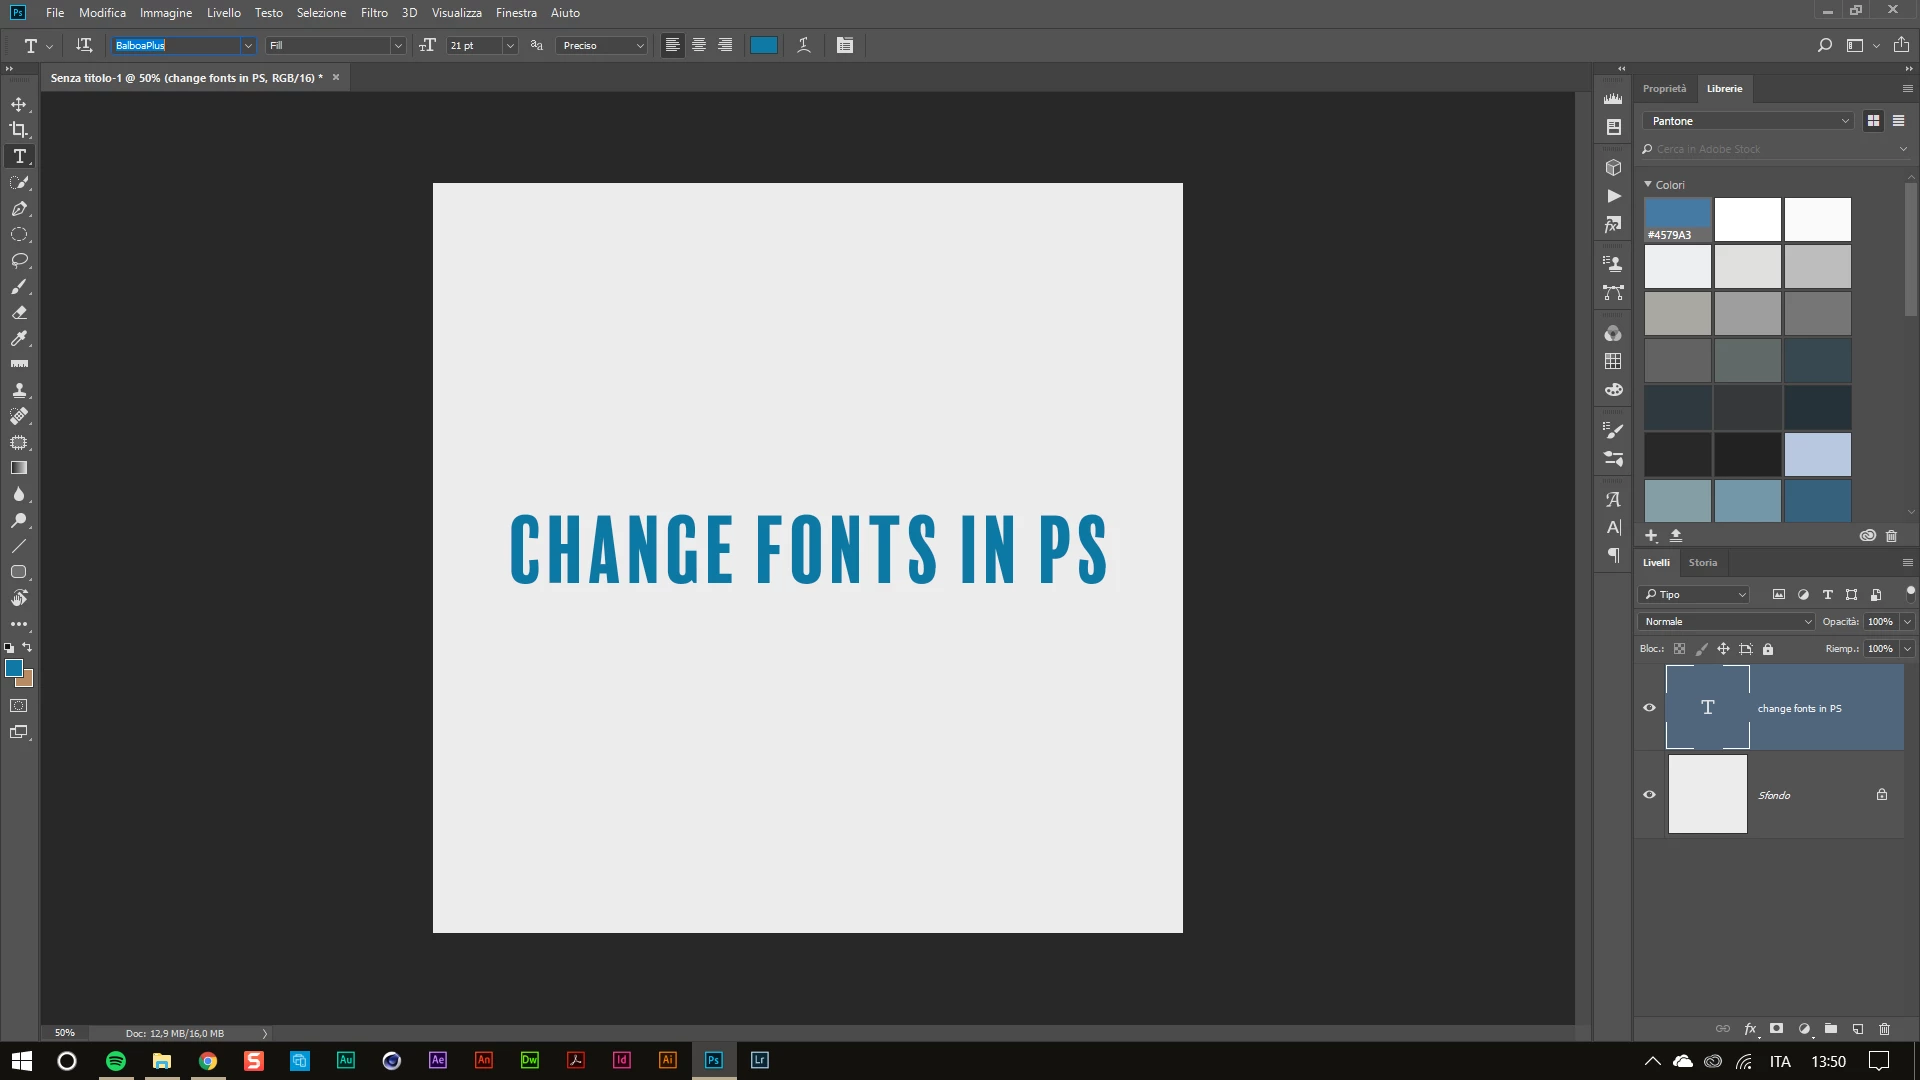Open the BalboaPlus font family dropdown
This screenshot has width=1920, height=1080.
[x=248, y=46]
